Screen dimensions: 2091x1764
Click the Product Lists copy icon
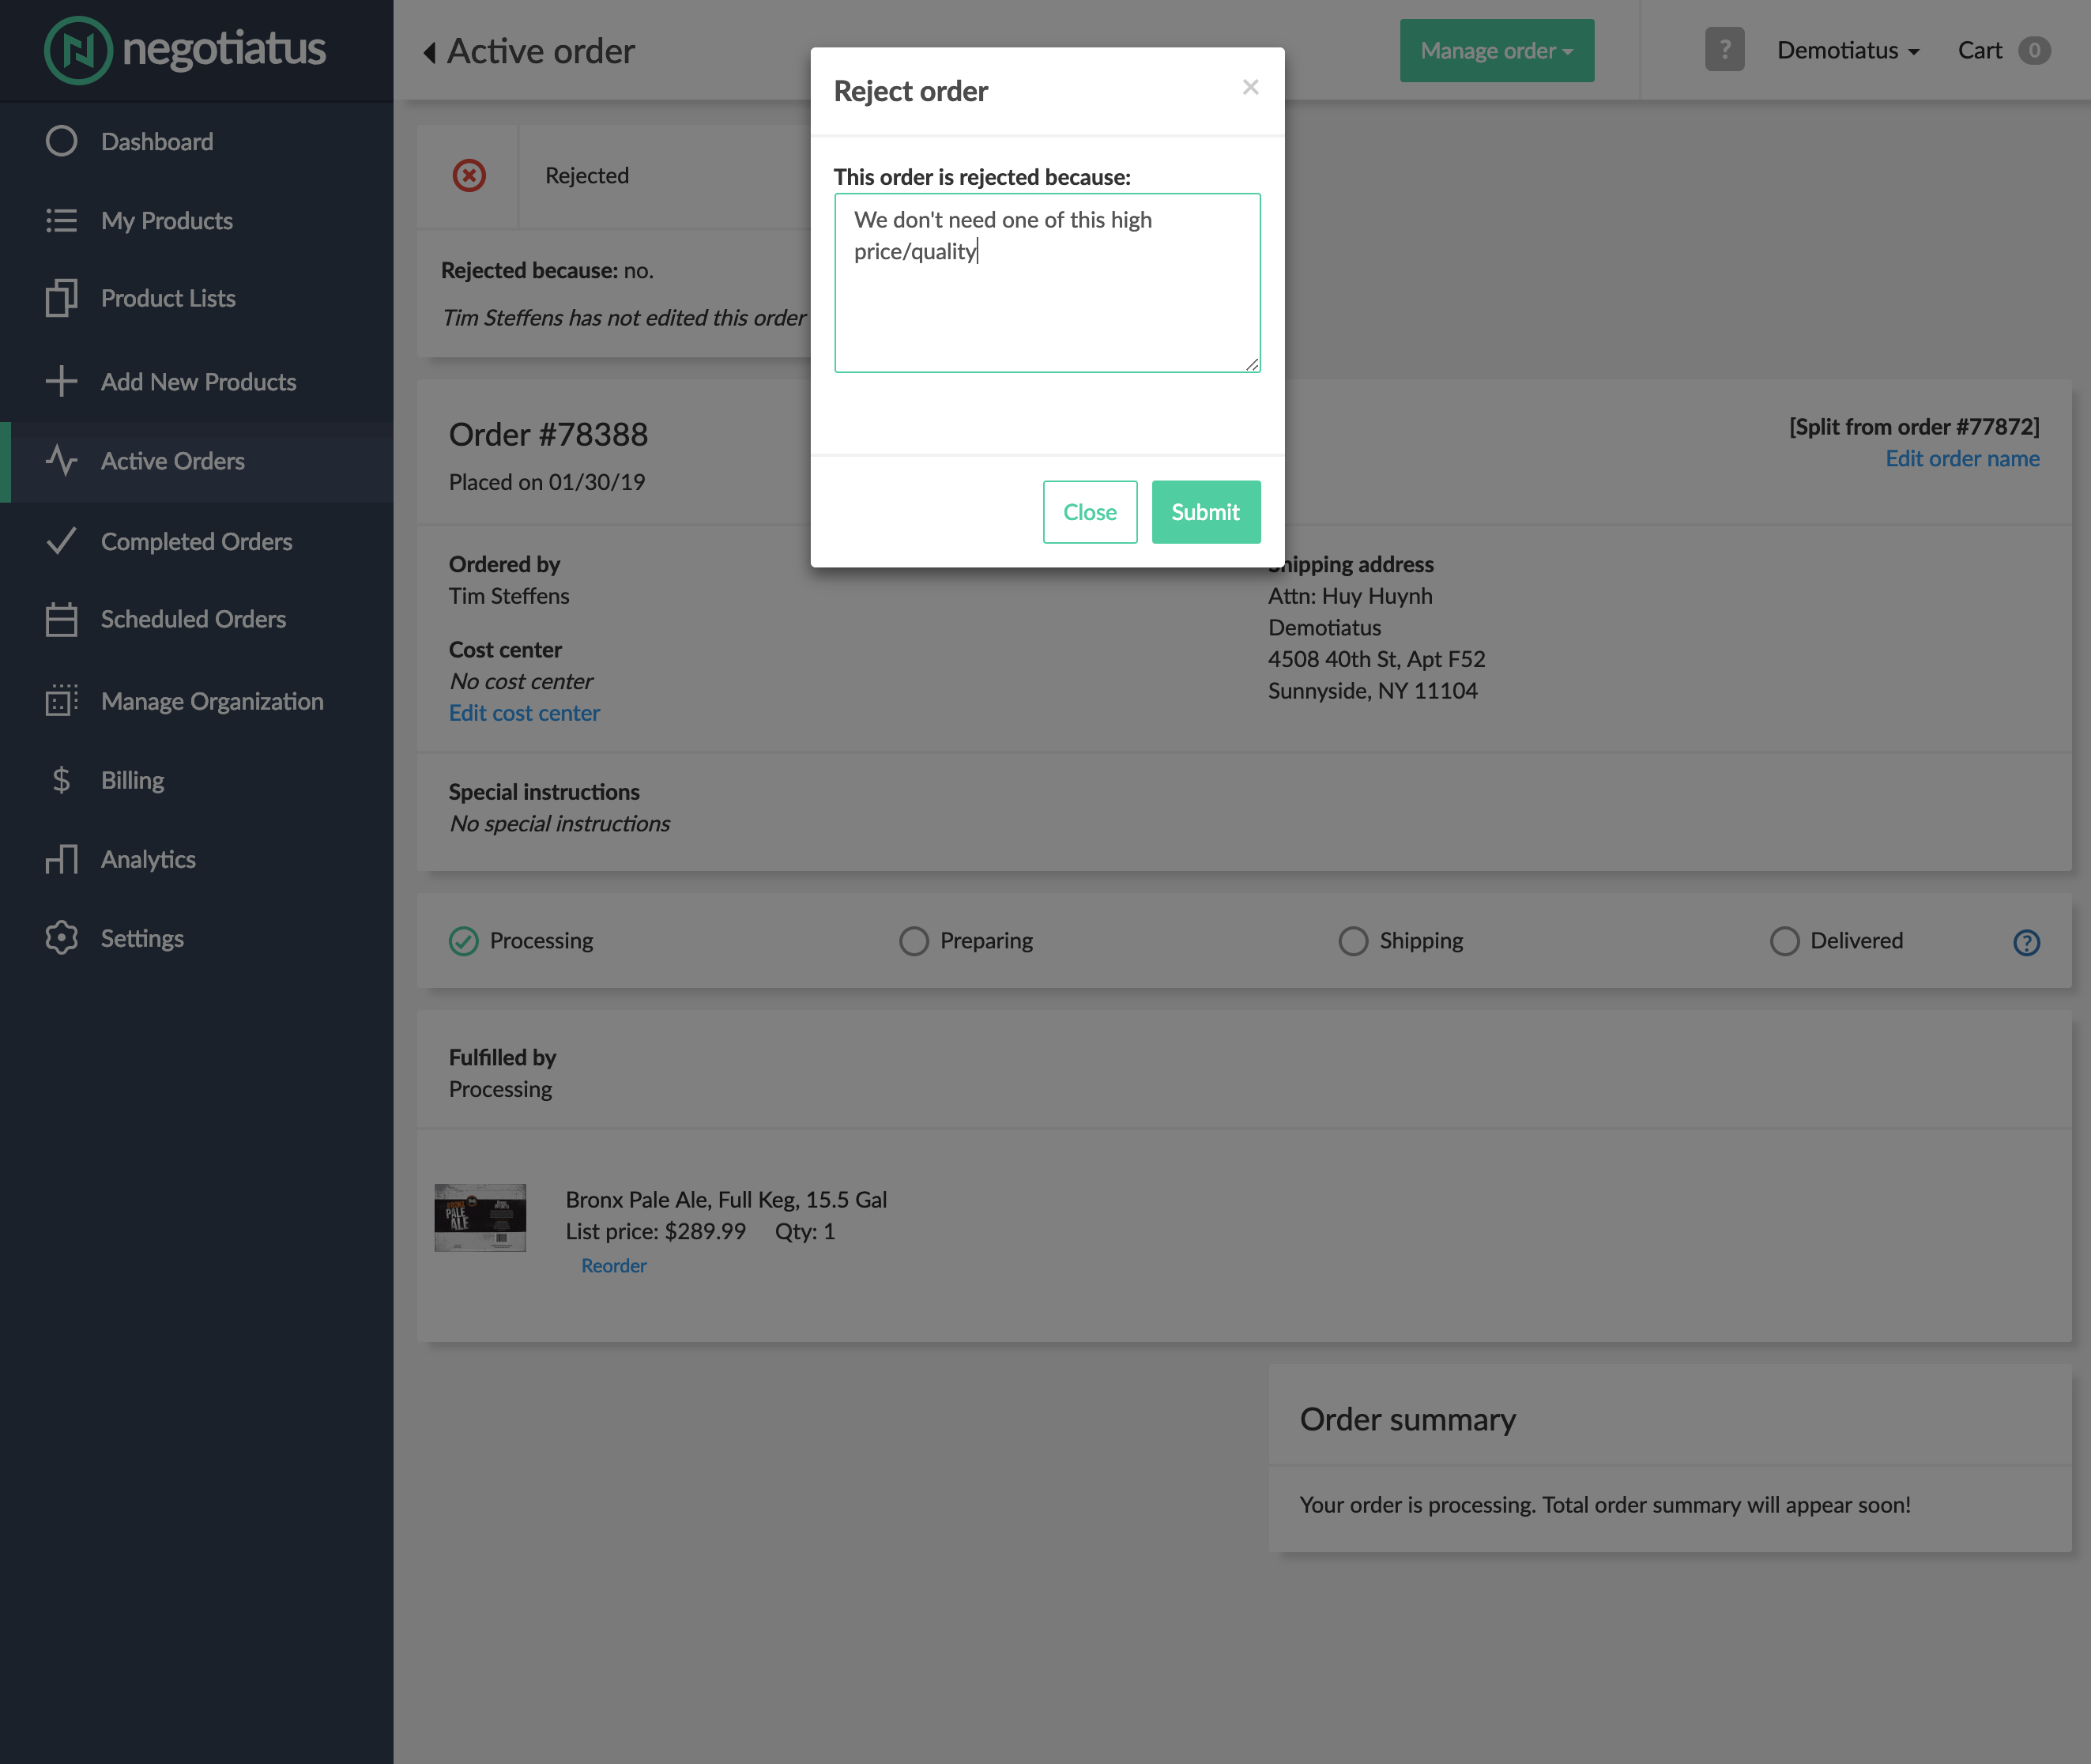[61, 298]
